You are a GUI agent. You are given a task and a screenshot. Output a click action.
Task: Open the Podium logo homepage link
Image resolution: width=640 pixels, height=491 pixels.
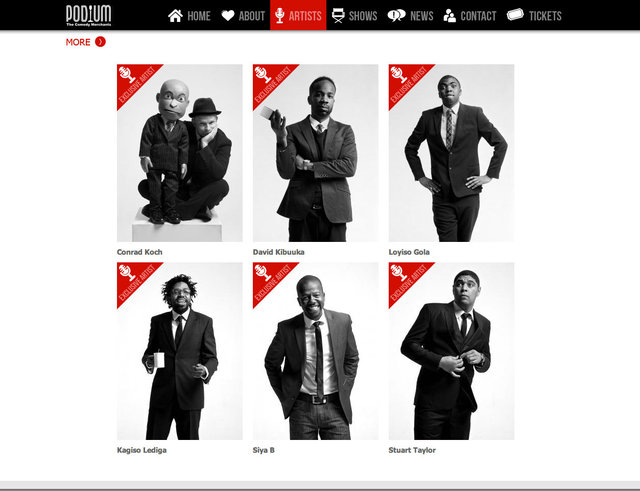point(89,16)
